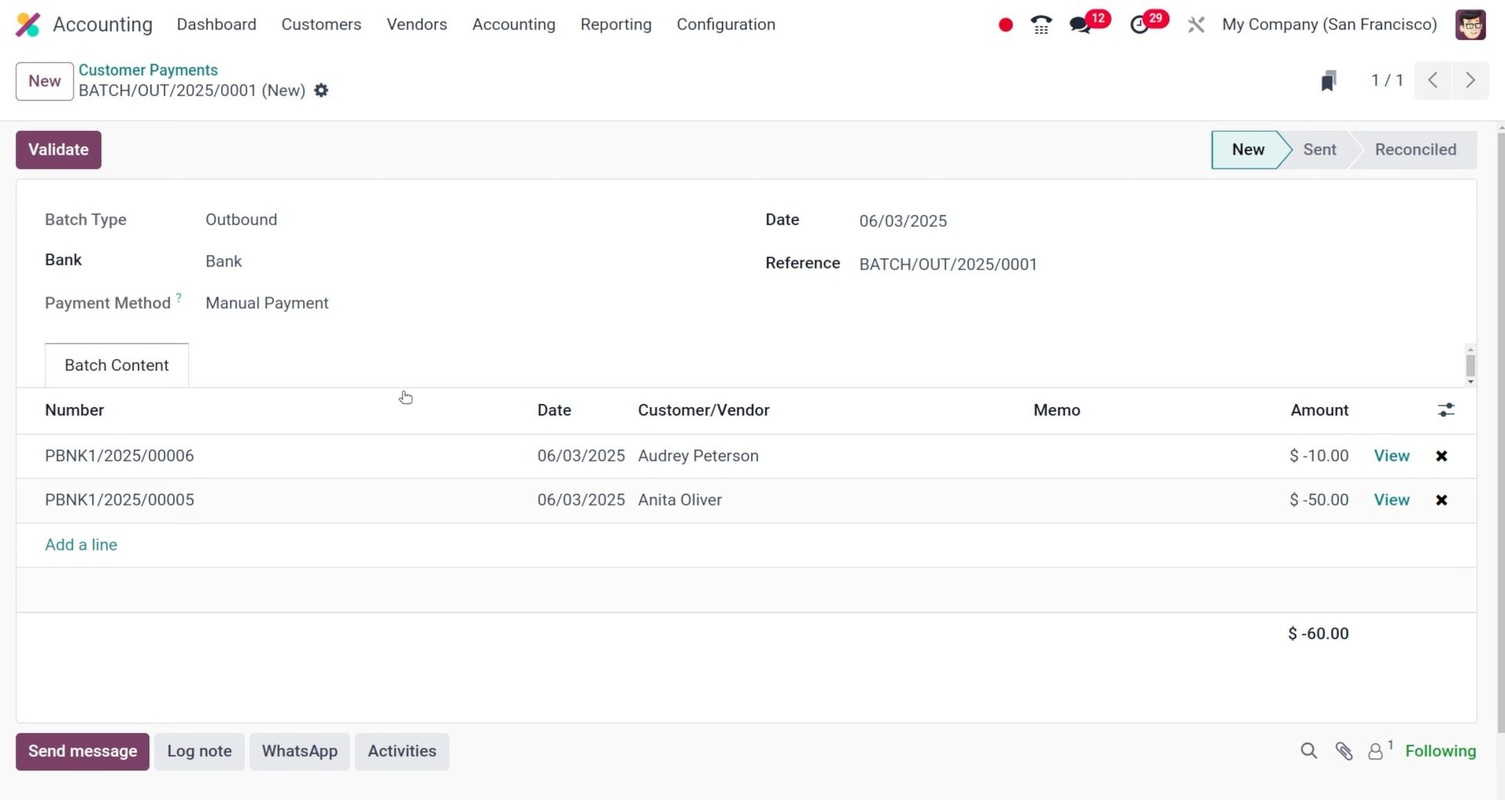The width and height of the screenshot is (1505, 800).
Task: Open the Reporting menu
Action: (x=615, y=25)
